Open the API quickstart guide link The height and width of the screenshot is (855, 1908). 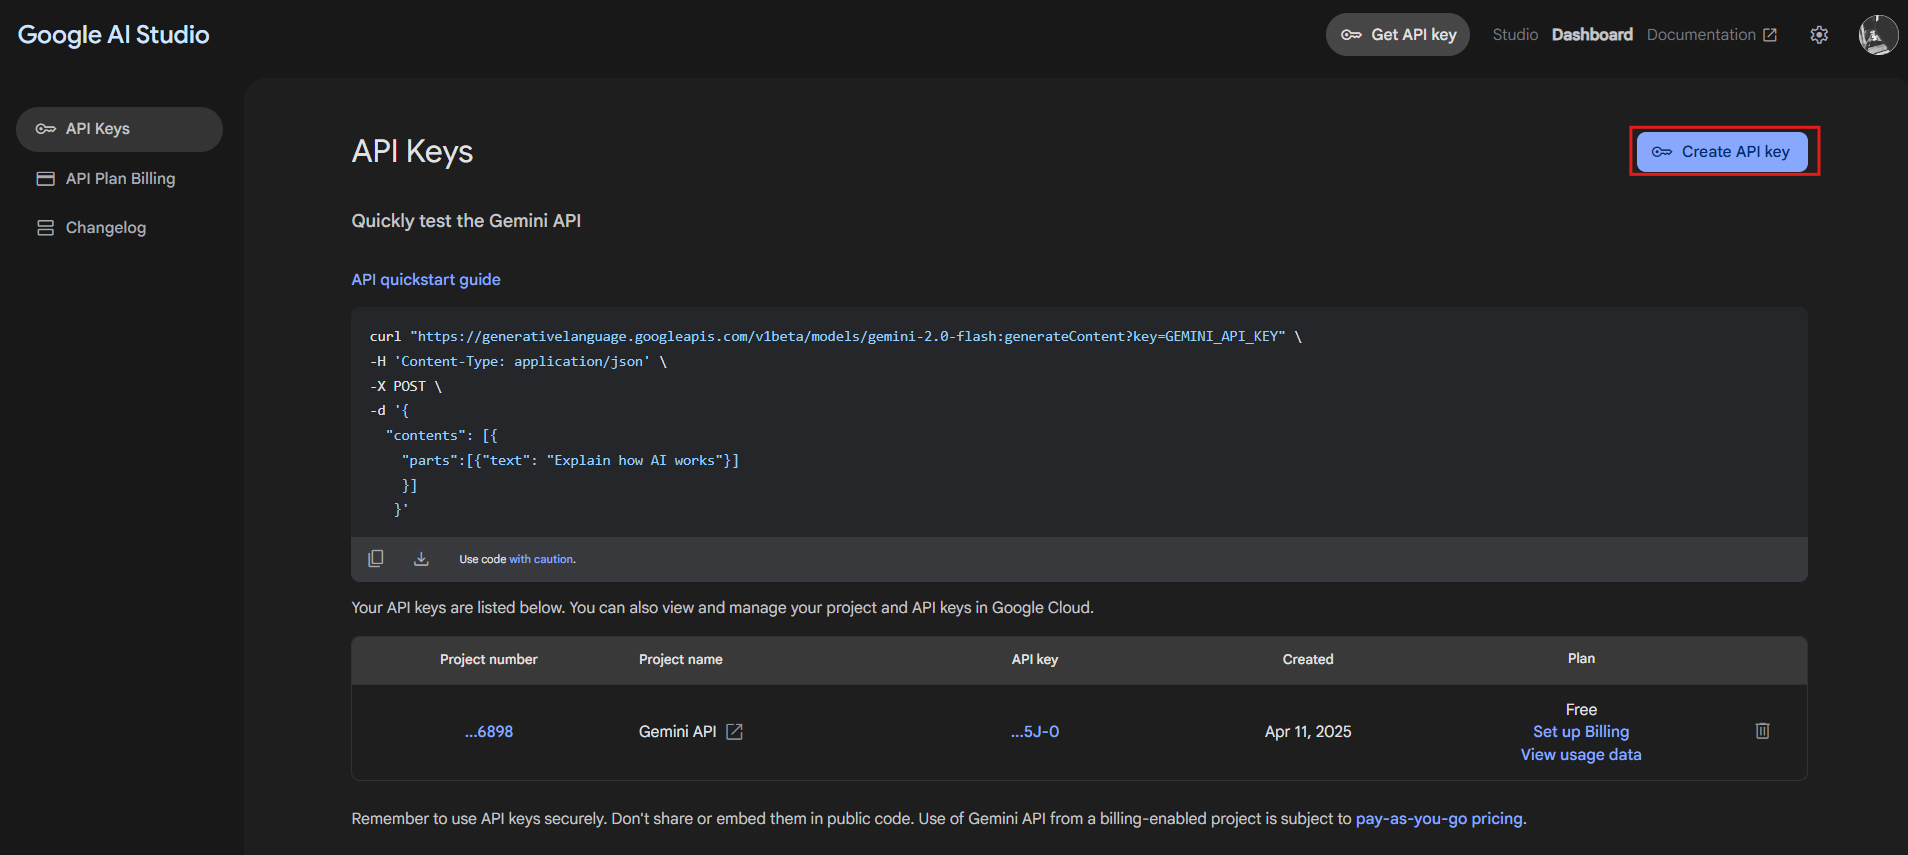pos(426,280)
